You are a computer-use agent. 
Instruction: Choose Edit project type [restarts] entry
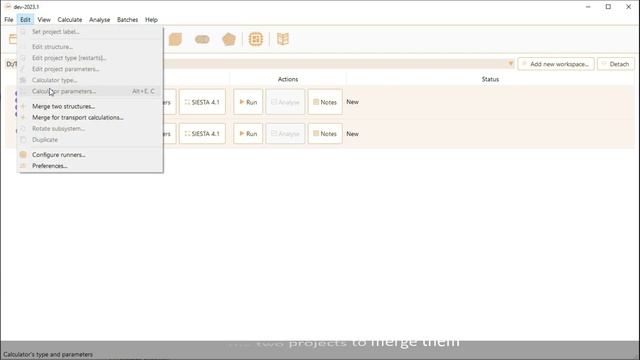90,58
